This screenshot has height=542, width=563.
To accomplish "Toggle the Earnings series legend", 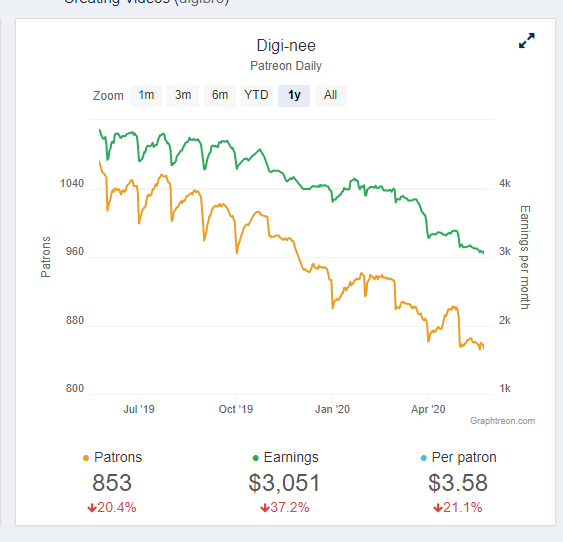I will point(285,457).
